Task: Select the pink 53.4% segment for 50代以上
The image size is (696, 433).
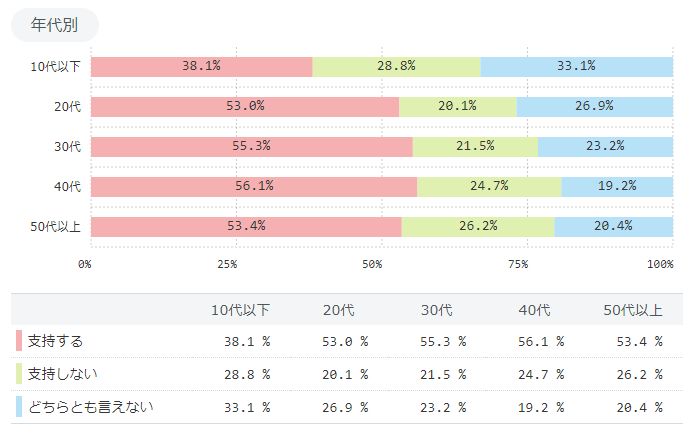Action: 246,226
